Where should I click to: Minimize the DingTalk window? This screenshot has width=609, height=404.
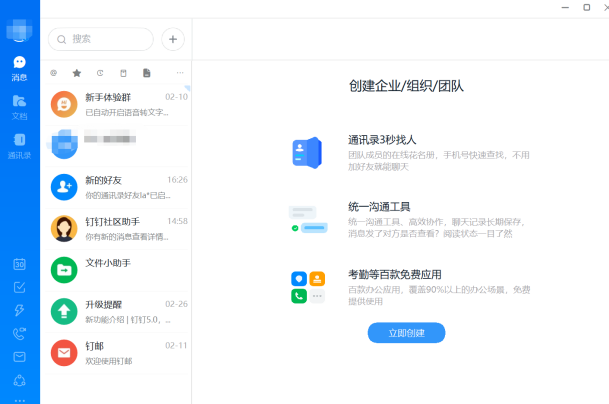pos(565,7)
